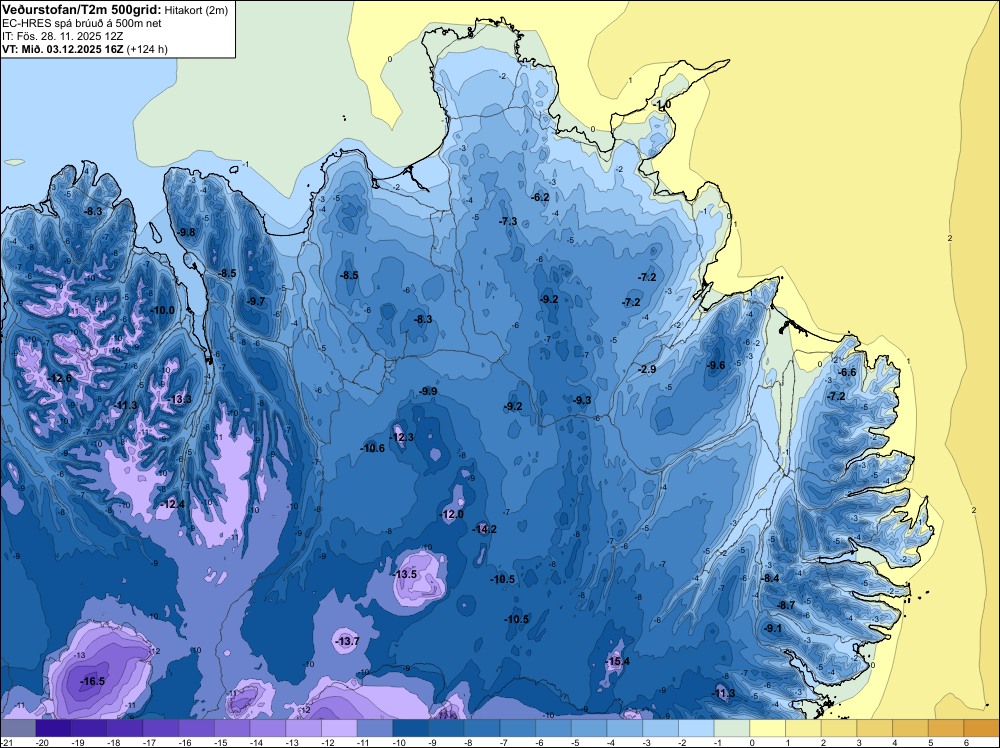Image resolution: width=1000 pixels, height=748 pixels.
Task: Click the -8 blue legend swatch
Action: pos(482,728)
